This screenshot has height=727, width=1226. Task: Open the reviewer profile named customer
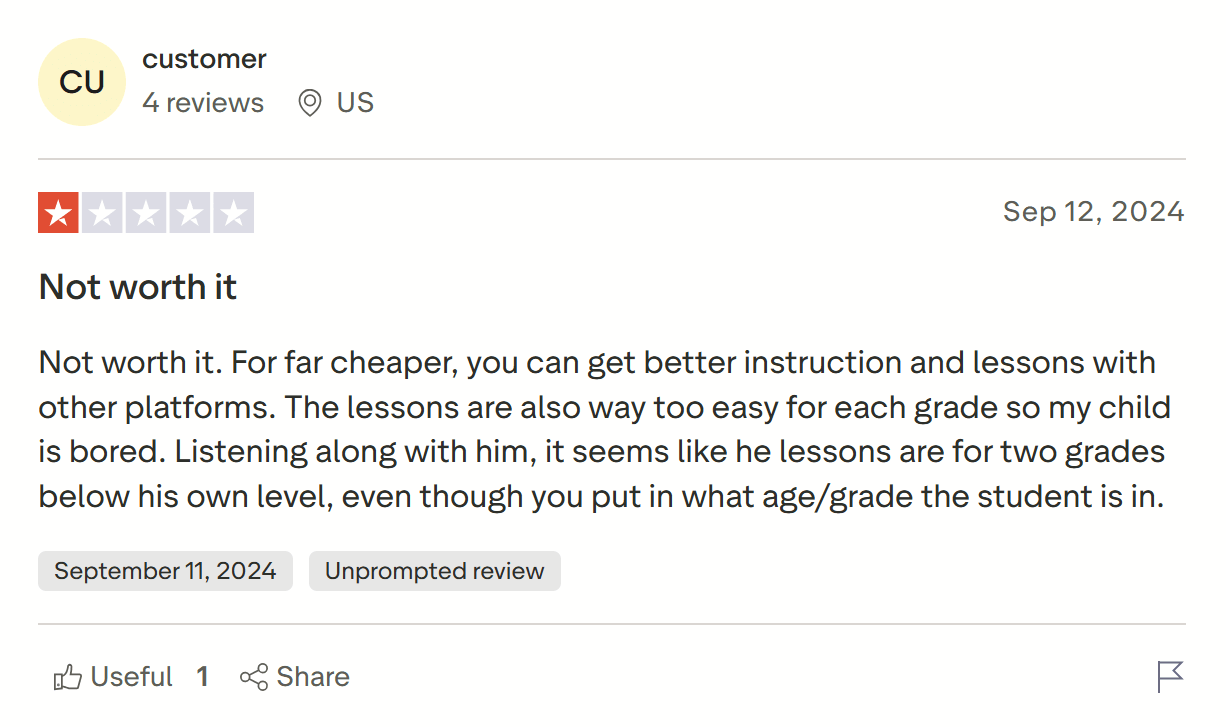[204, 58]
